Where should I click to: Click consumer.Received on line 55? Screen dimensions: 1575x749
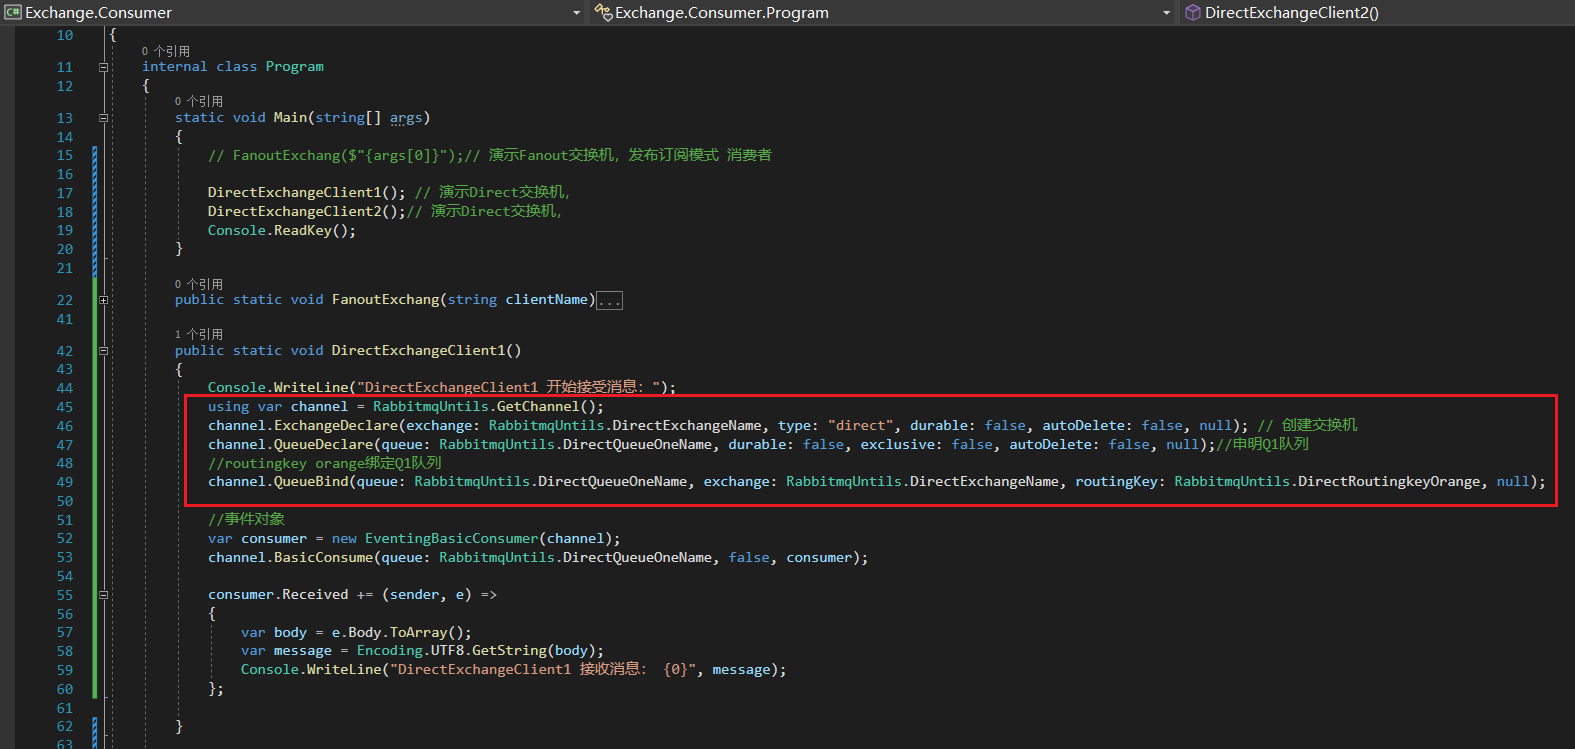click(278, 595)
